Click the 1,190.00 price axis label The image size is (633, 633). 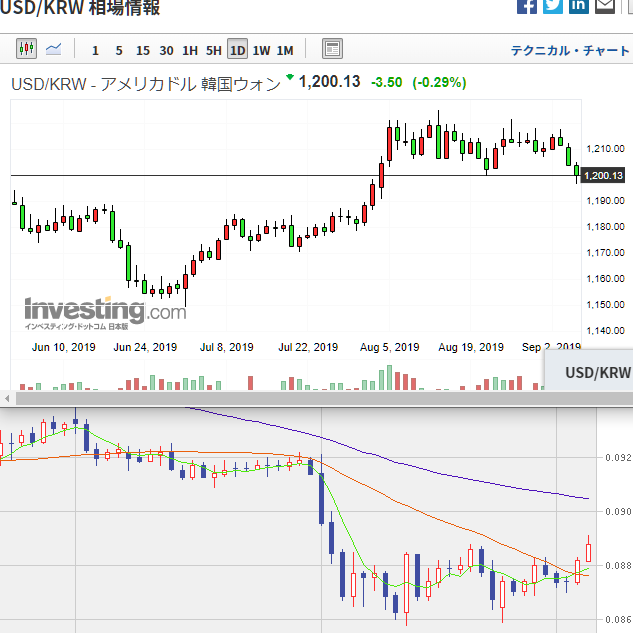605,201
